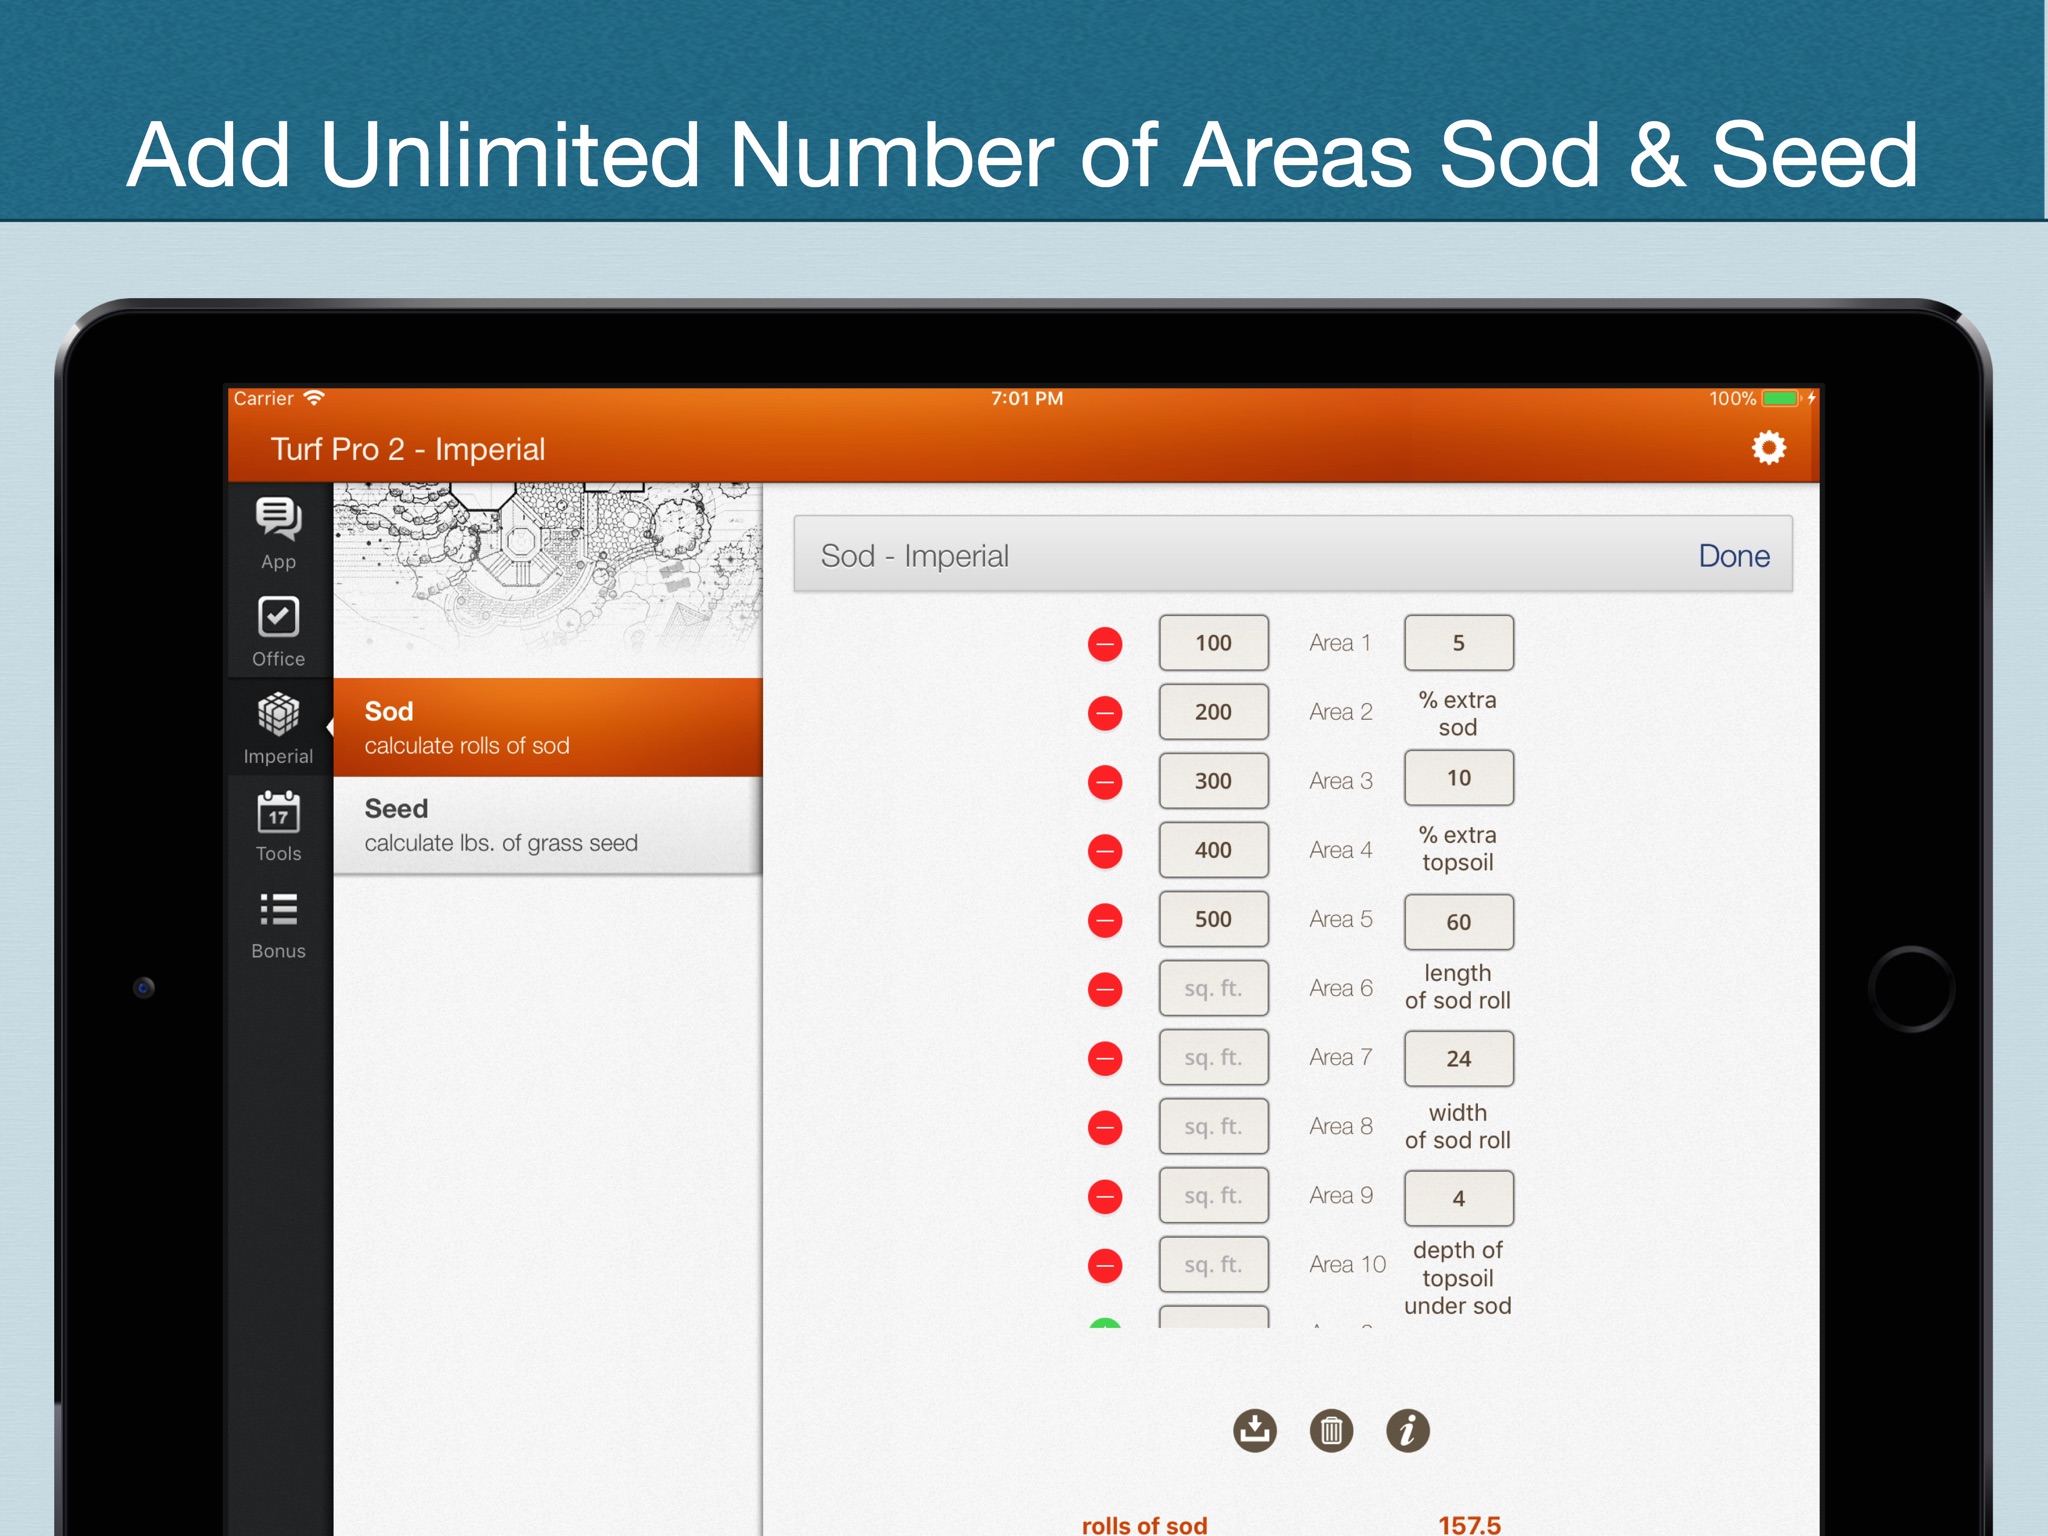This screenshot has height=1536, width=2048.
Task: Edit the Area 5 field showing 500
Action: [1213, 919]
